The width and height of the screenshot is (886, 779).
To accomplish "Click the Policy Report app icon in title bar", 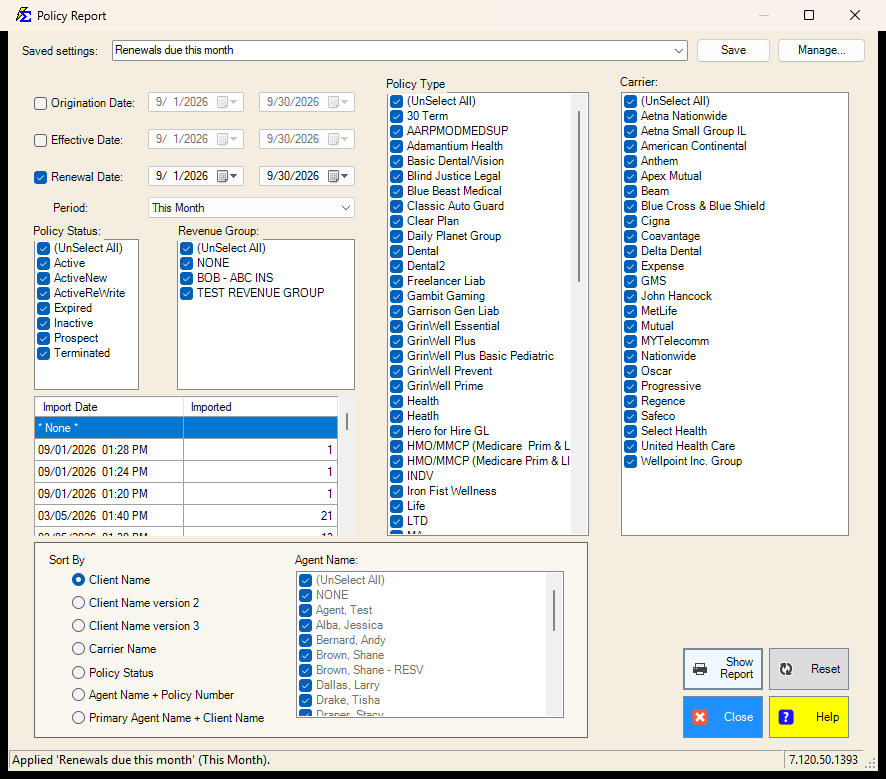I will coord(23,15).
